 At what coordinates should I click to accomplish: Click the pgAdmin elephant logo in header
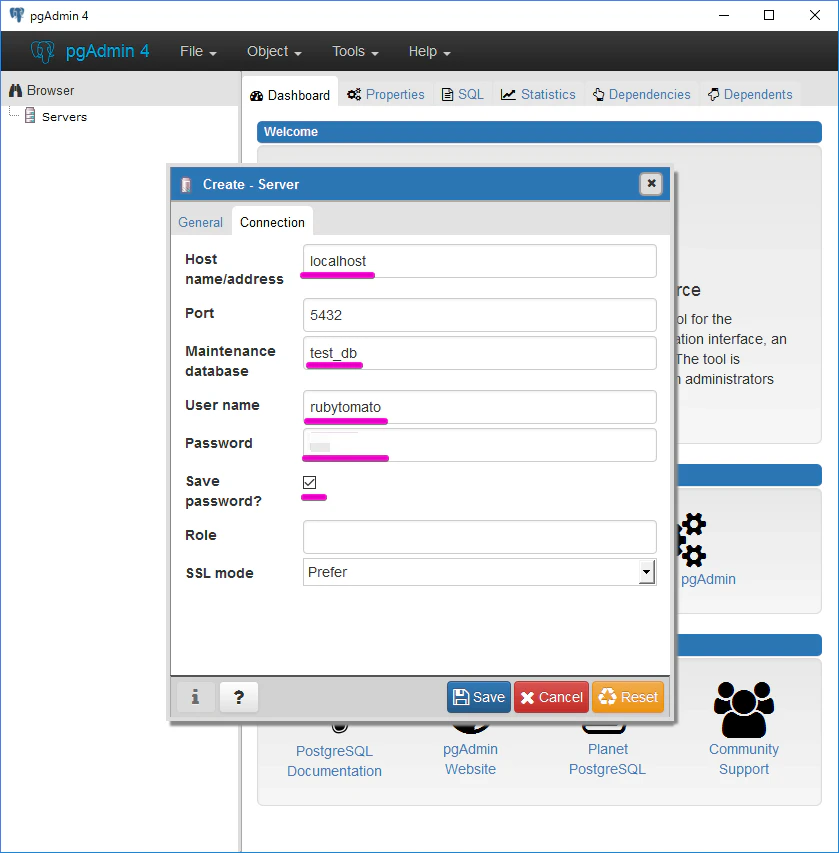pos(42,52)
